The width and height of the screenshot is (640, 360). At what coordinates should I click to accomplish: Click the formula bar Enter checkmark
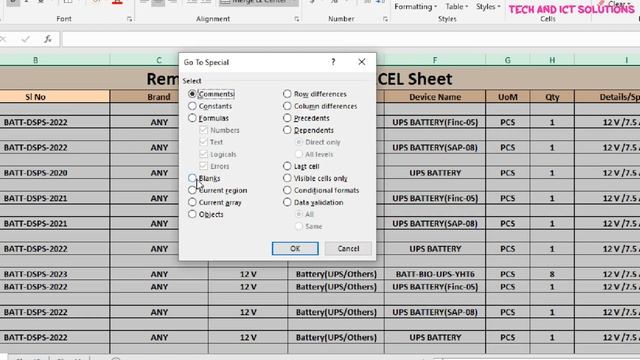point(26,39)
